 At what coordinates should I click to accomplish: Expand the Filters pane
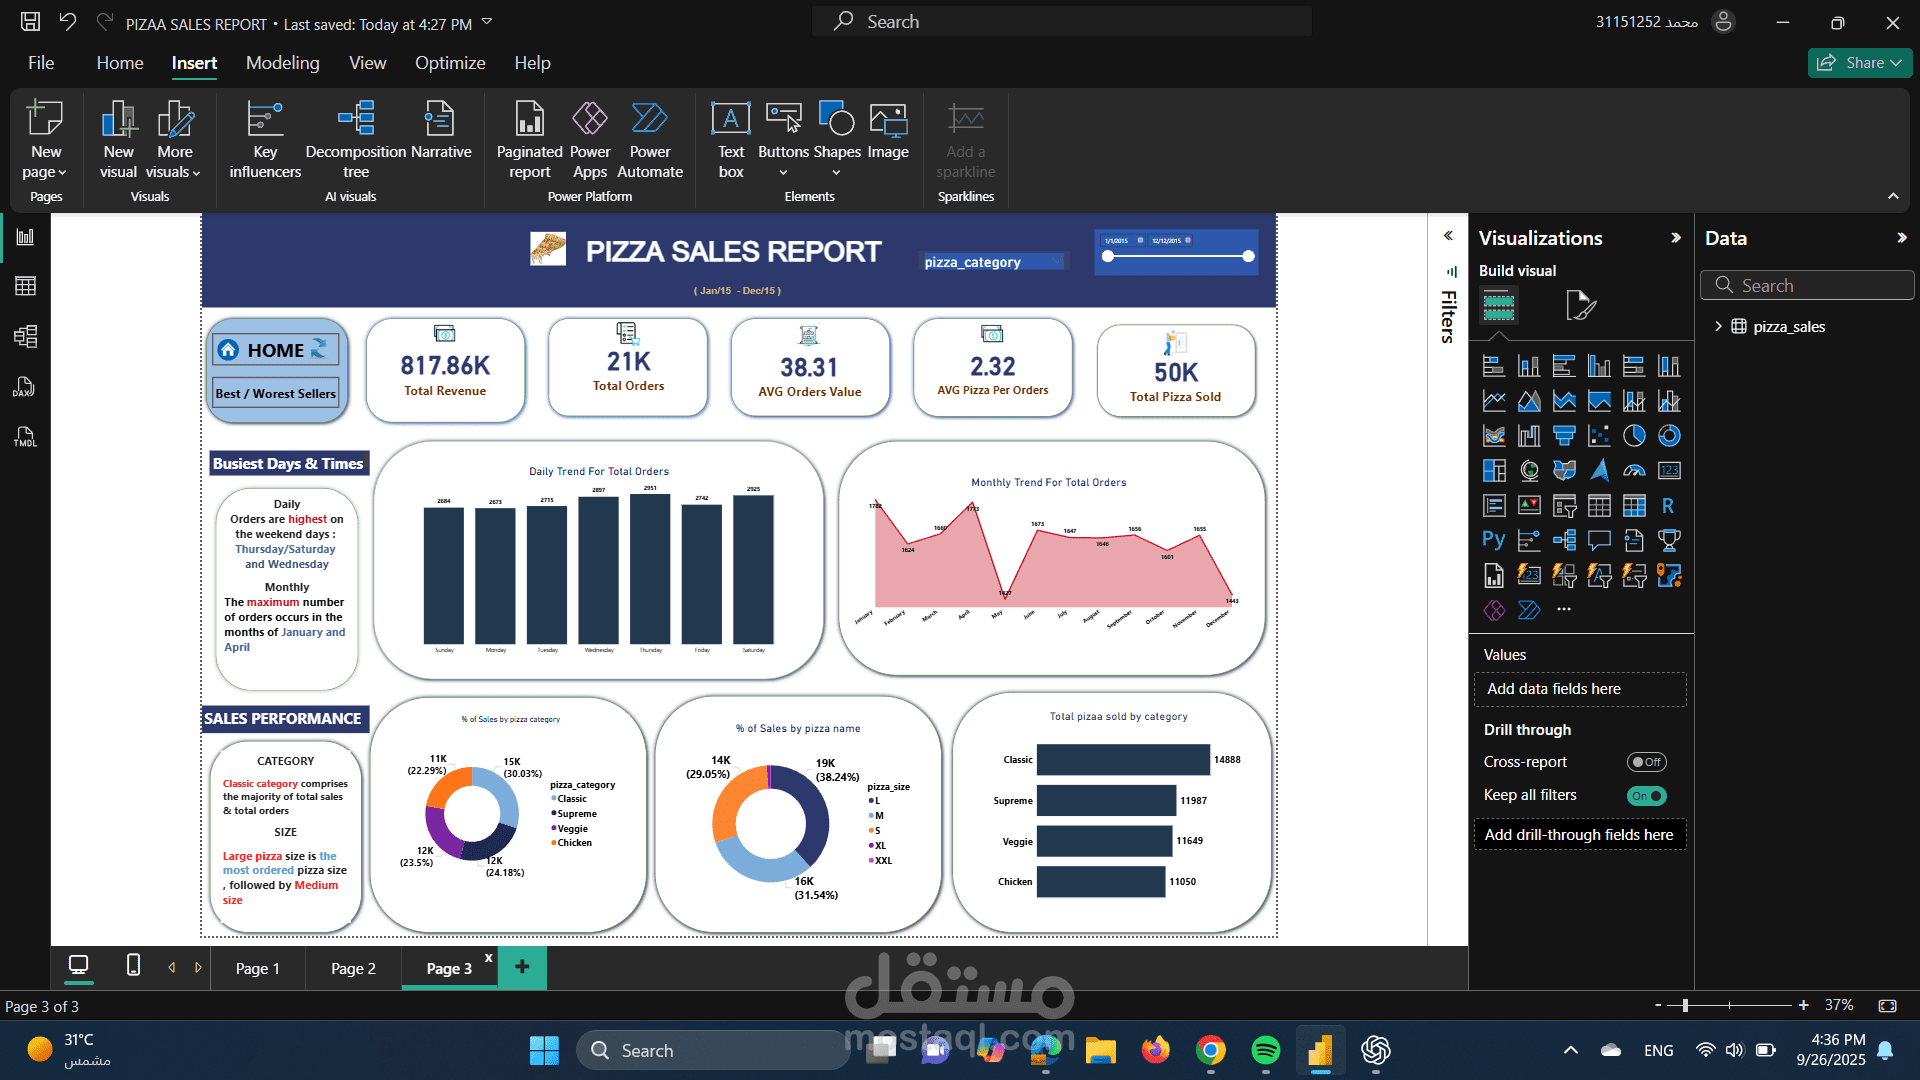point(1448,236)
